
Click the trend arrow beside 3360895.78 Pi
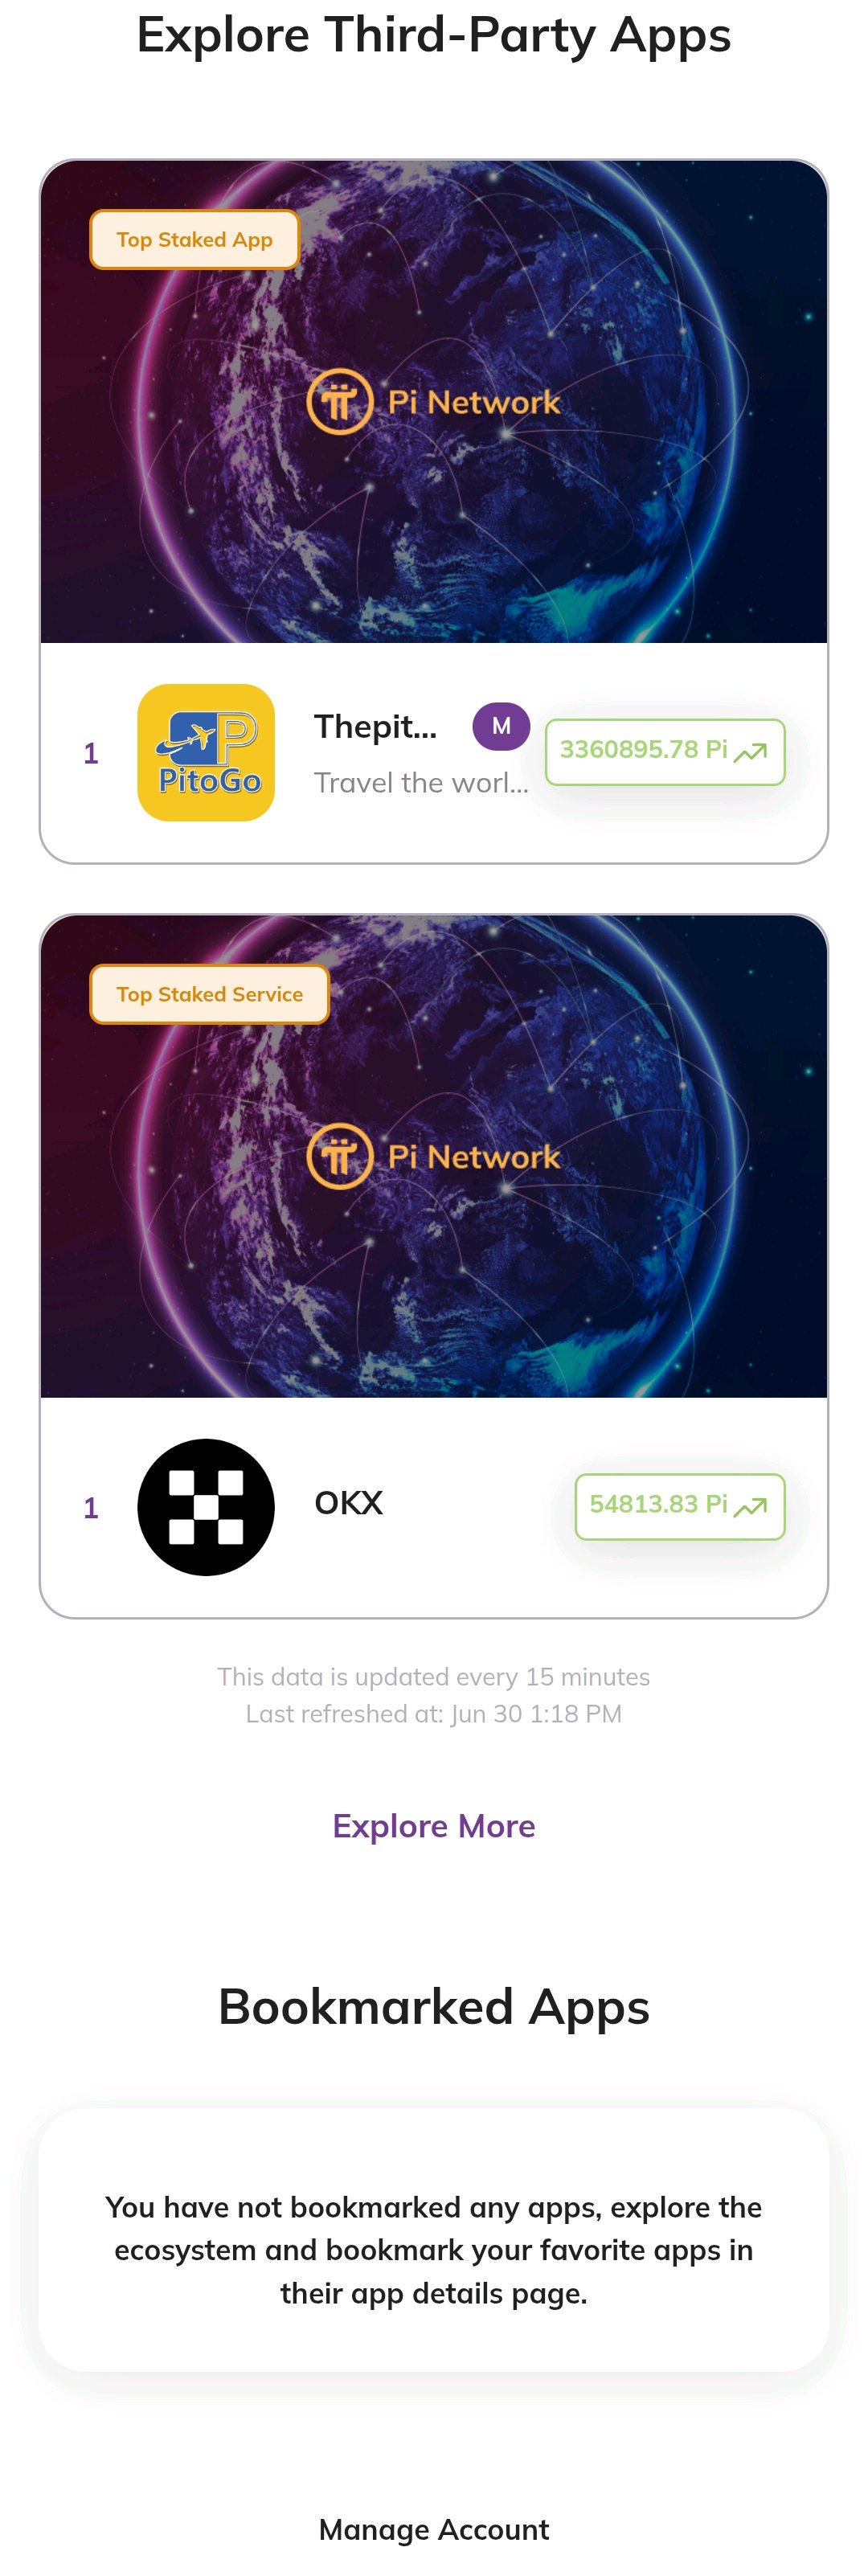pos(751,752)
